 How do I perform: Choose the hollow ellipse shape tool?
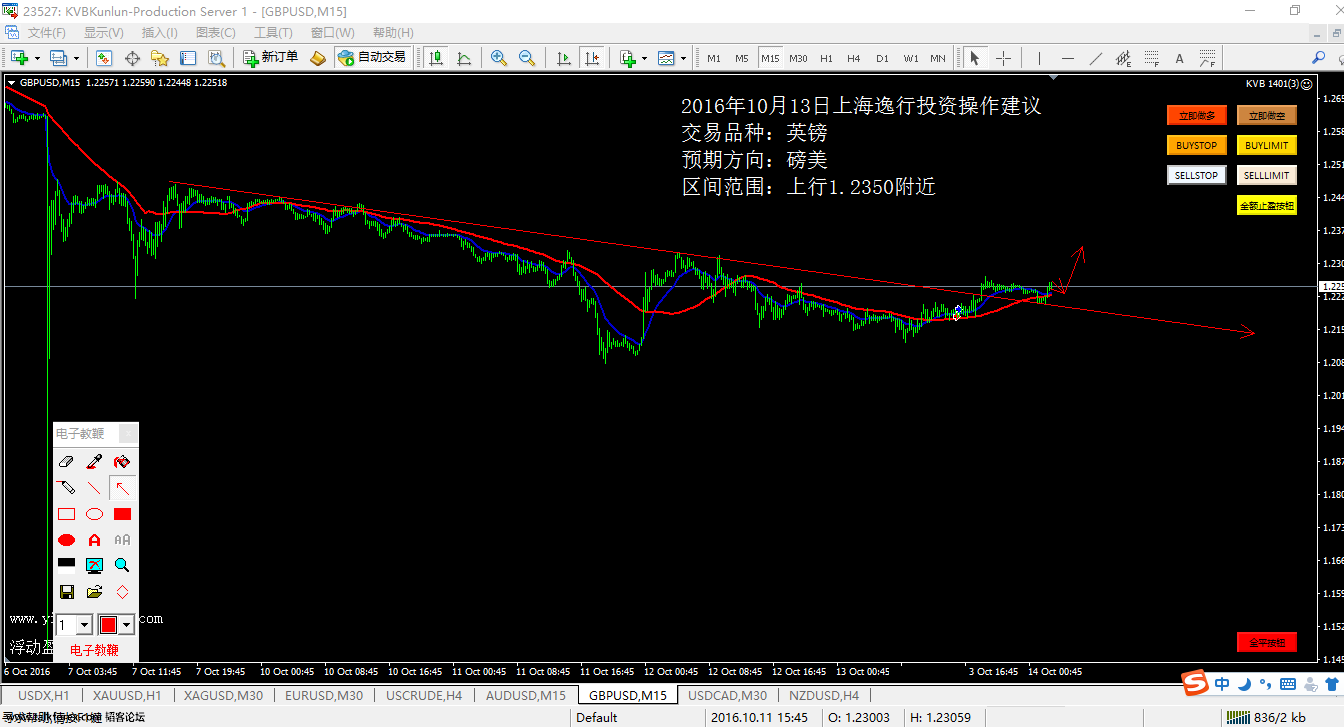[94, 514]
